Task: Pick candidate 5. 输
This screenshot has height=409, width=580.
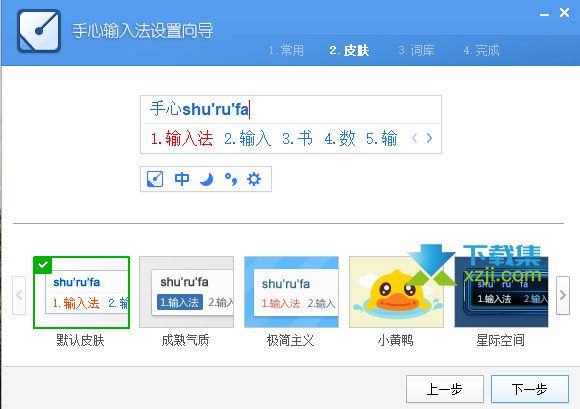Action: click(x=381, y=139)
